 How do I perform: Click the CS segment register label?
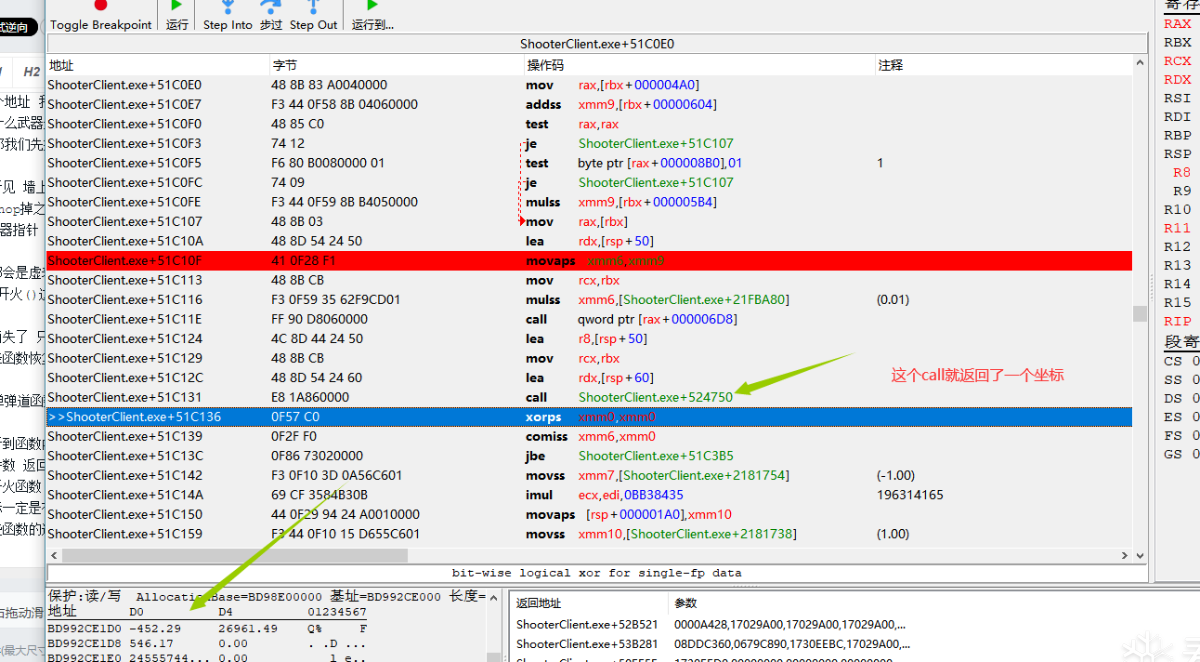point(1173,361)
